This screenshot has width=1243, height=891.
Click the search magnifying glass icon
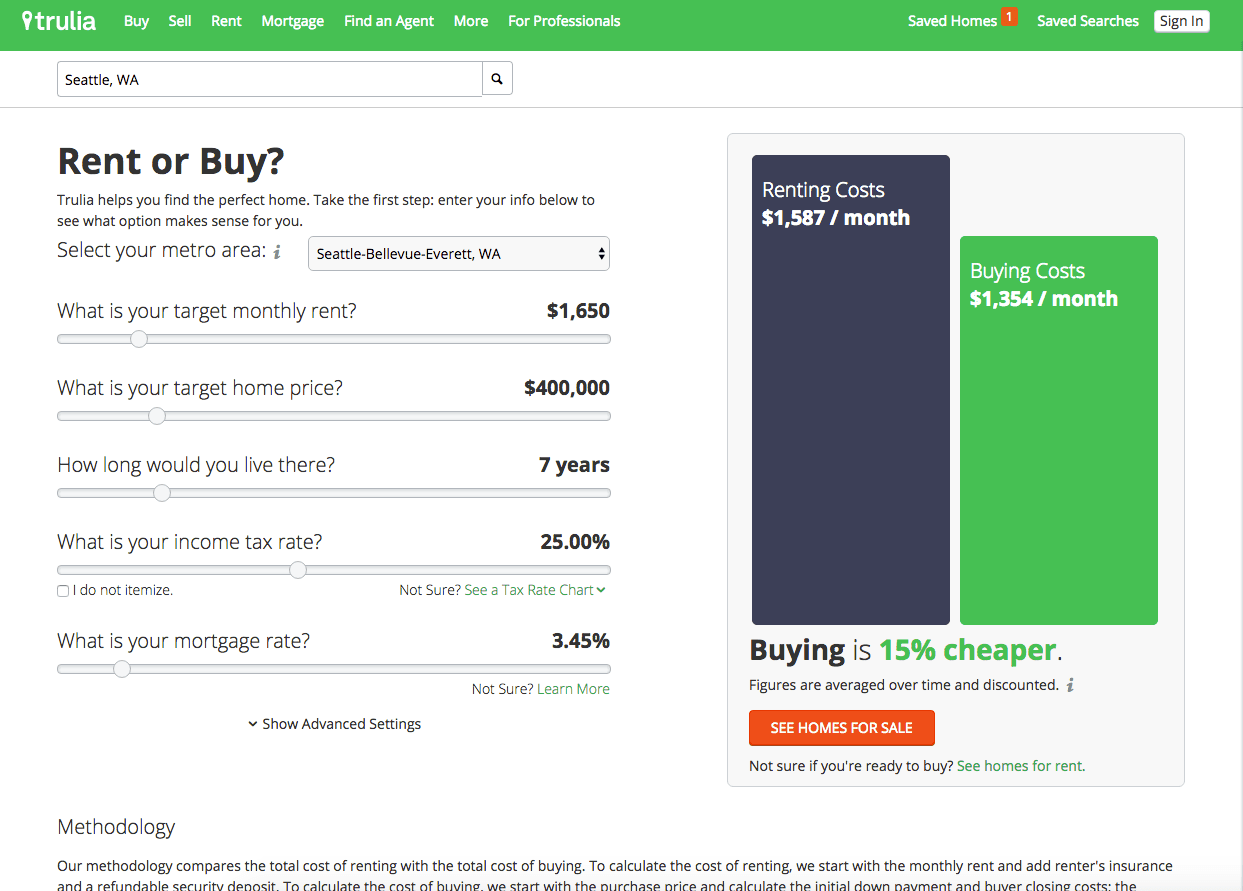coord(497,78)
